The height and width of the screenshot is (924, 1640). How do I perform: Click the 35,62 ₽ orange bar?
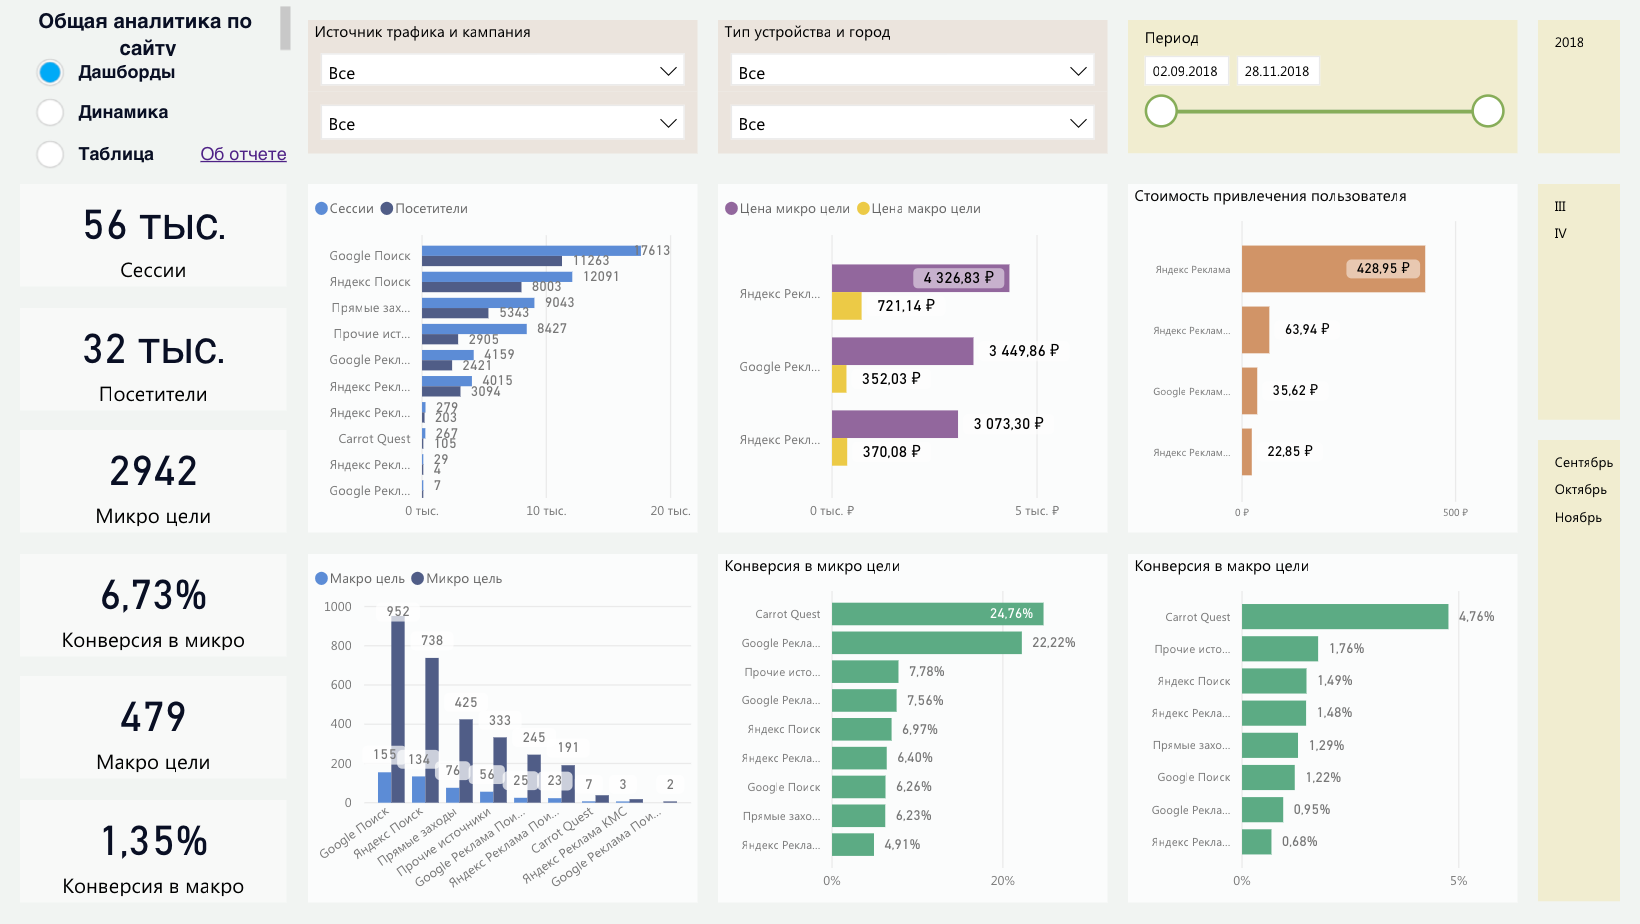pyautogui.click(x=1249, y=391)
